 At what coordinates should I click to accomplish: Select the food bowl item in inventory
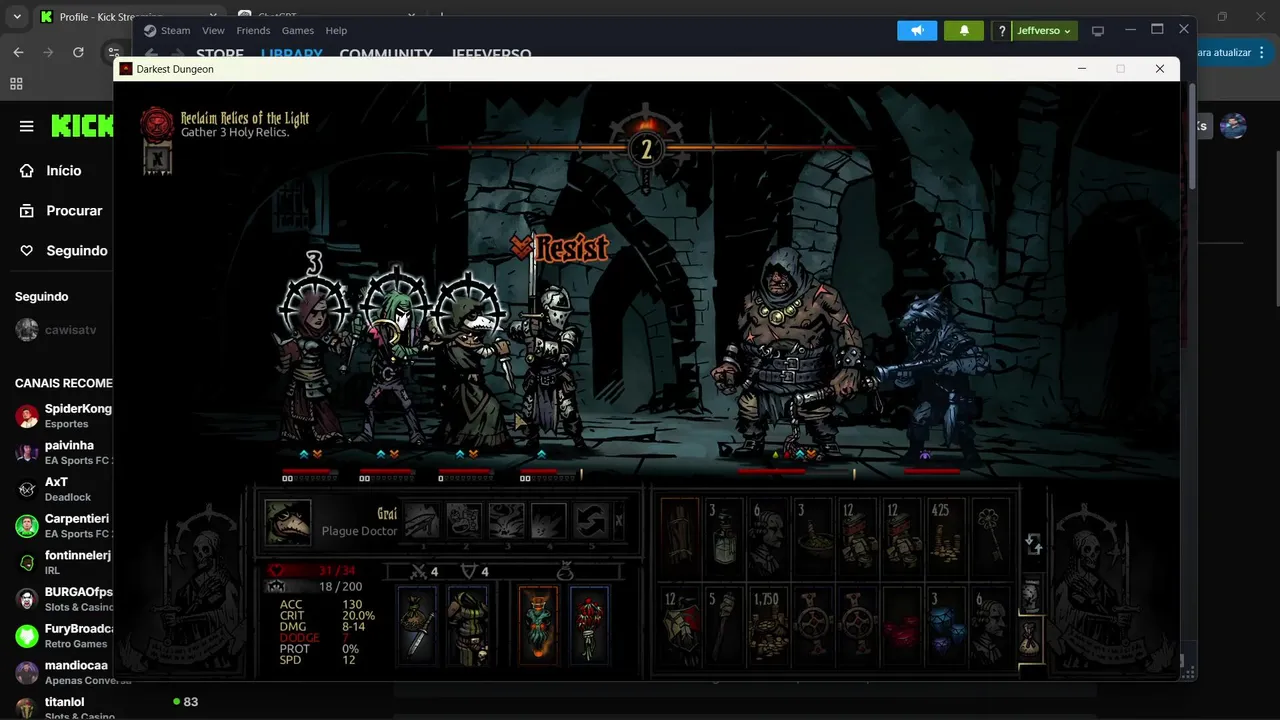813,537
